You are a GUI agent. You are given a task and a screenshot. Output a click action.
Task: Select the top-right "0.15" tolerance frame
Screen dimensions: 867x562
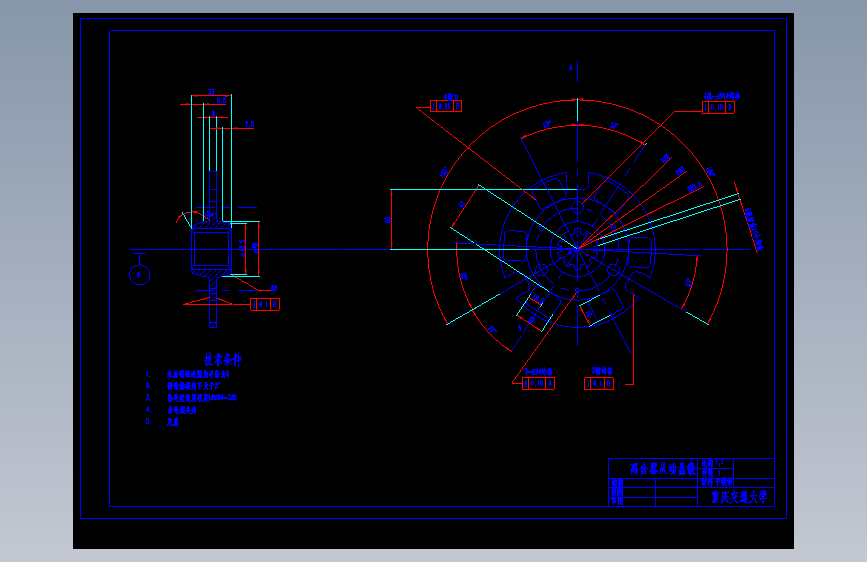[718, 107]
